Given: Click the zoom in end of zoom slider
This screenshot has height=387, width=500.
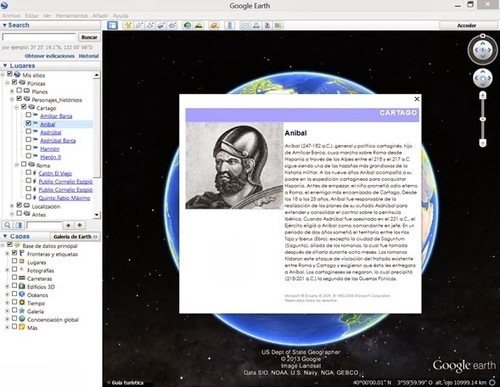Looking at the screenshot, I should pos(483,96).
